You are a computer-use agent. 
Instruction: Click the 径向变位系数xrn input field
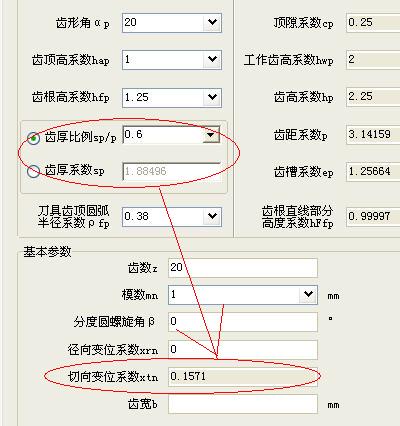click(x=243, y=349)
